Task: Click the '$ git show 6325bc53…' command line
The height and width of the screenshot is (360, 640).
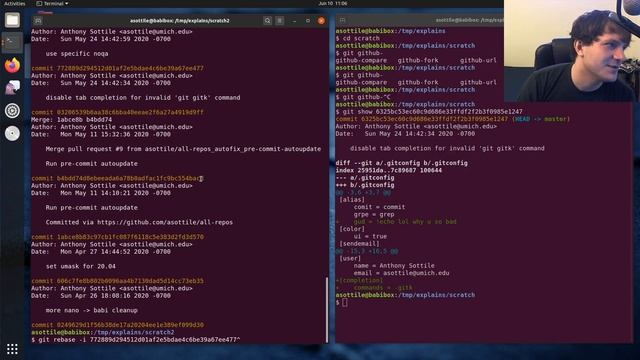Action: 429,112
